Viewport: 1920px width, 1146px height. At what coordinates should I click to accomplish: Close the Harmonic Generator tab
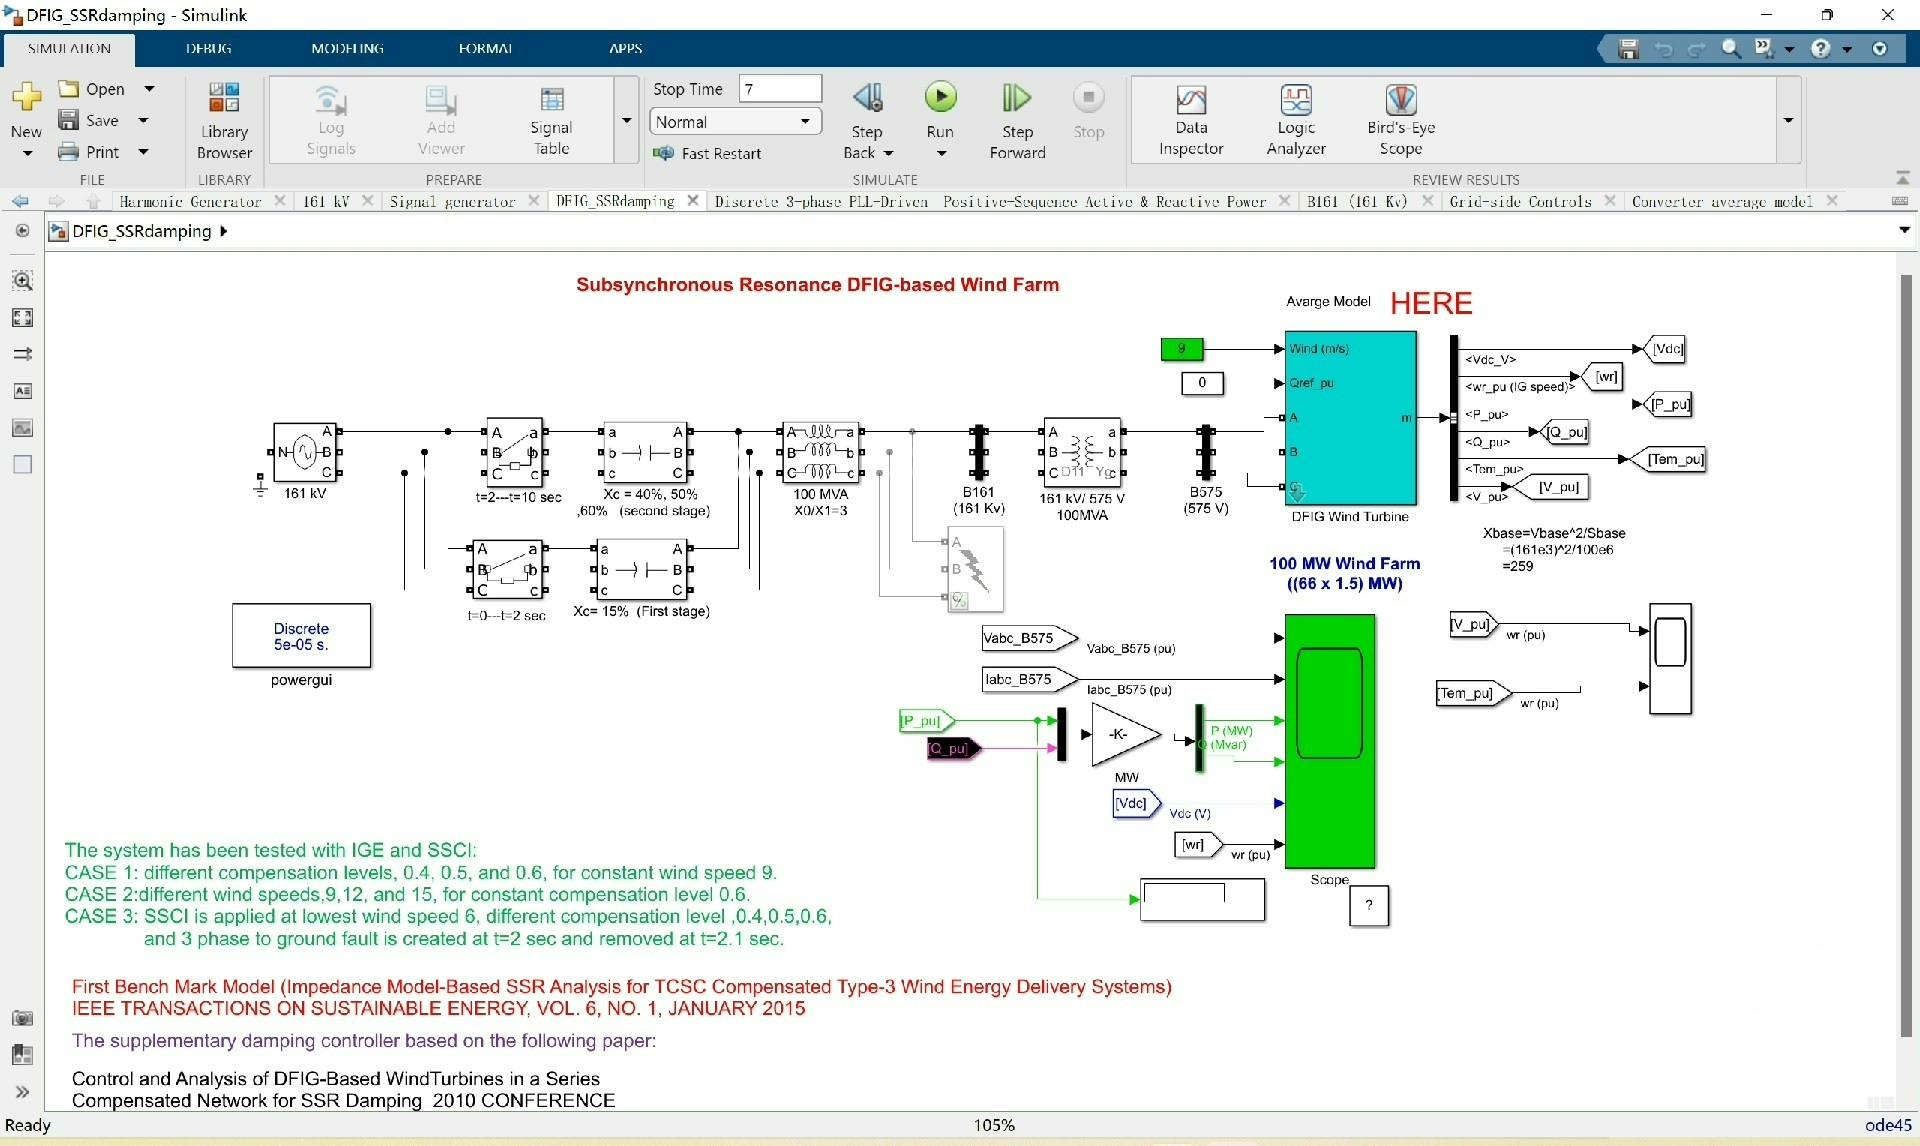[281, 201]
